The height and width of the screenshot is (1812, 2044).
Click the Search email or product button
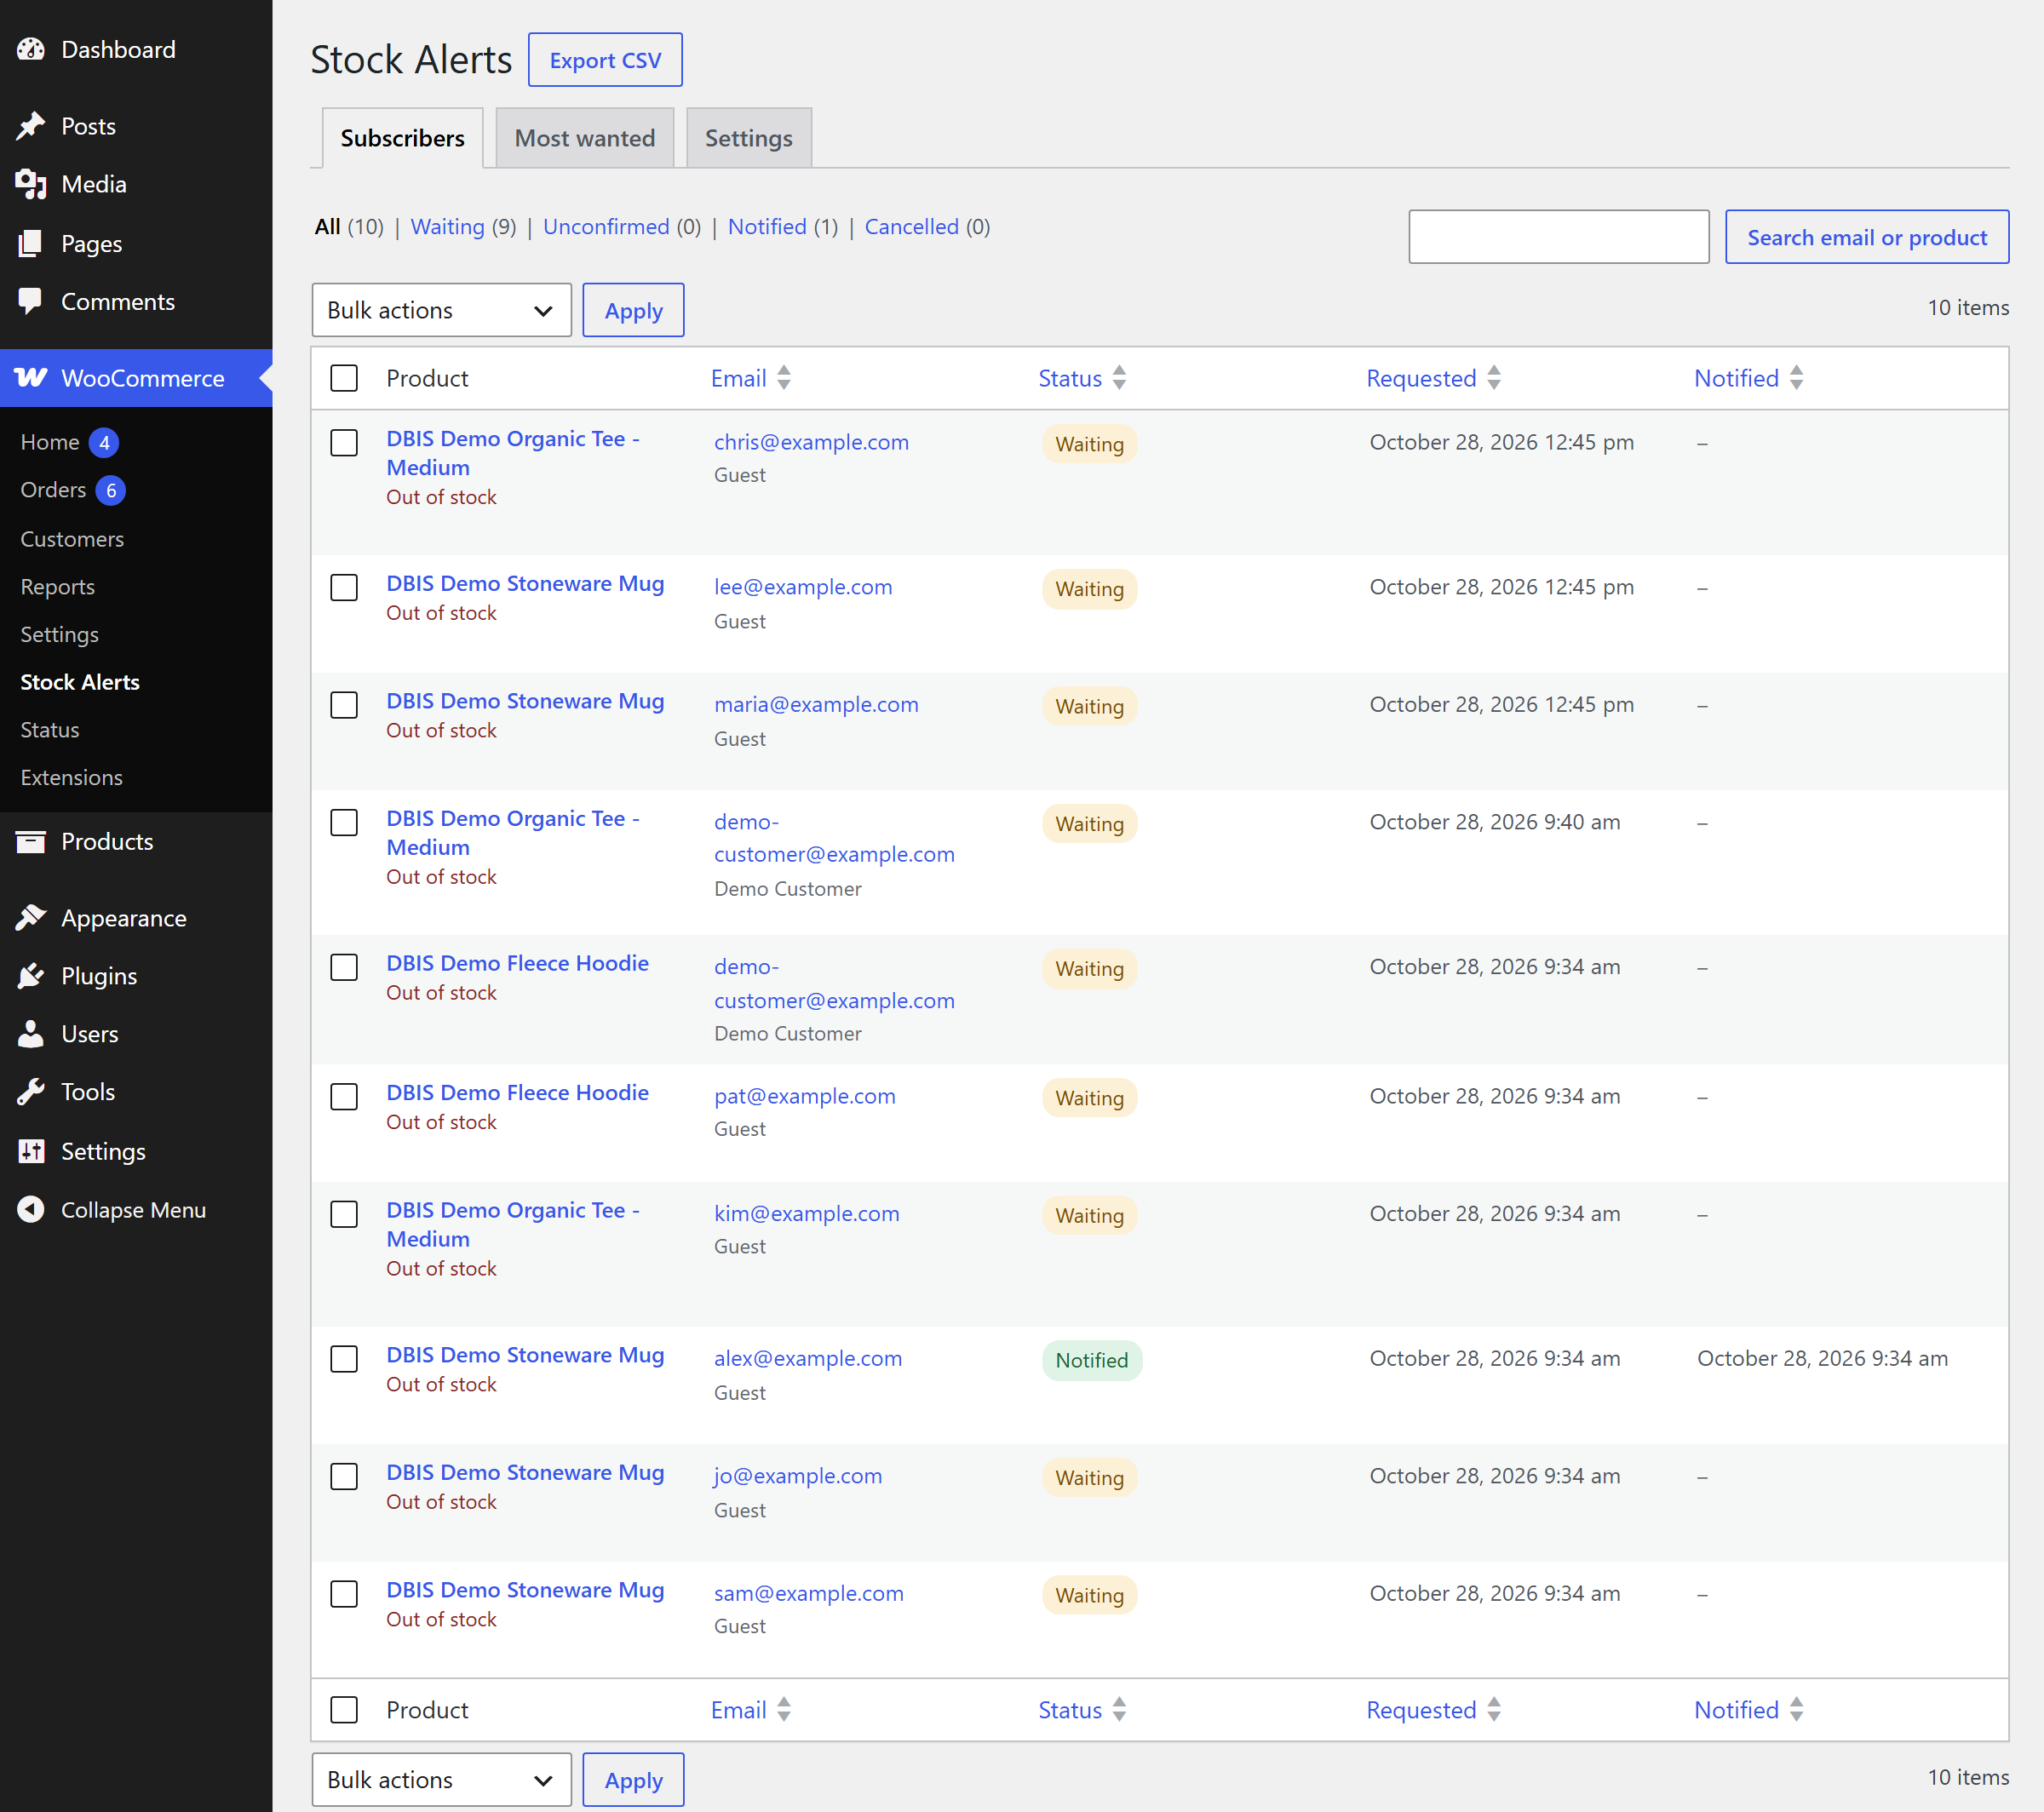click(1867, 237)
